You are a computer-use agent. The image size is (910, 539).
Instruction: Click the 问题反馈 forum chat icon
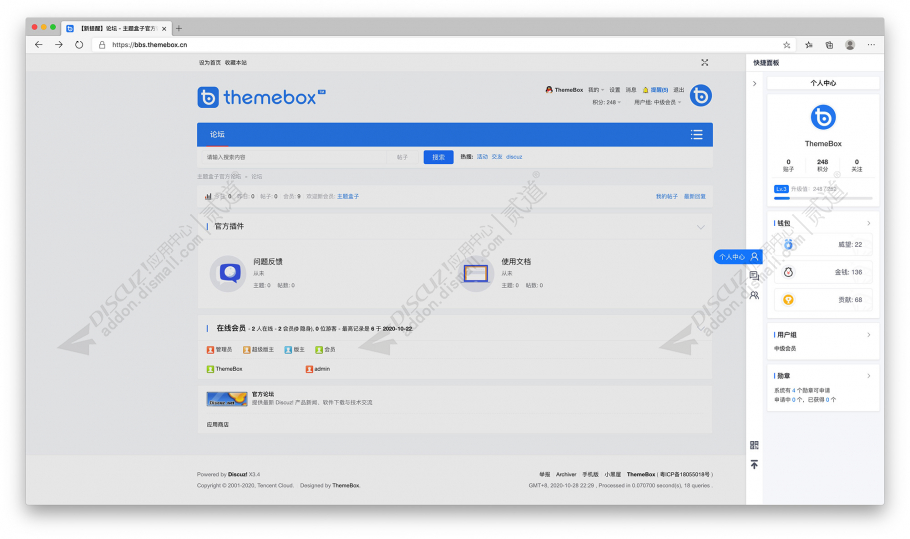pos(228,273)
